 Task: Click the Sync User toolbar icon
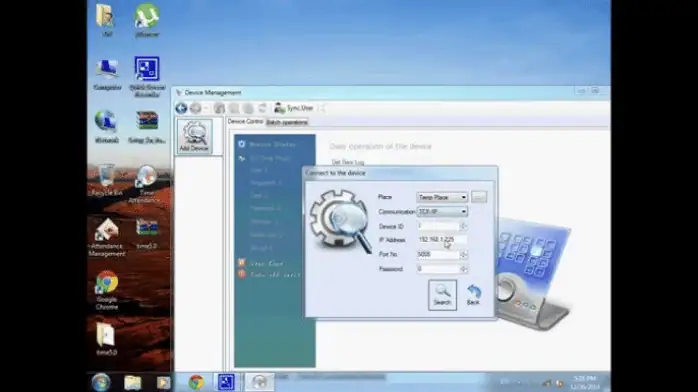(x=294, y=108)
